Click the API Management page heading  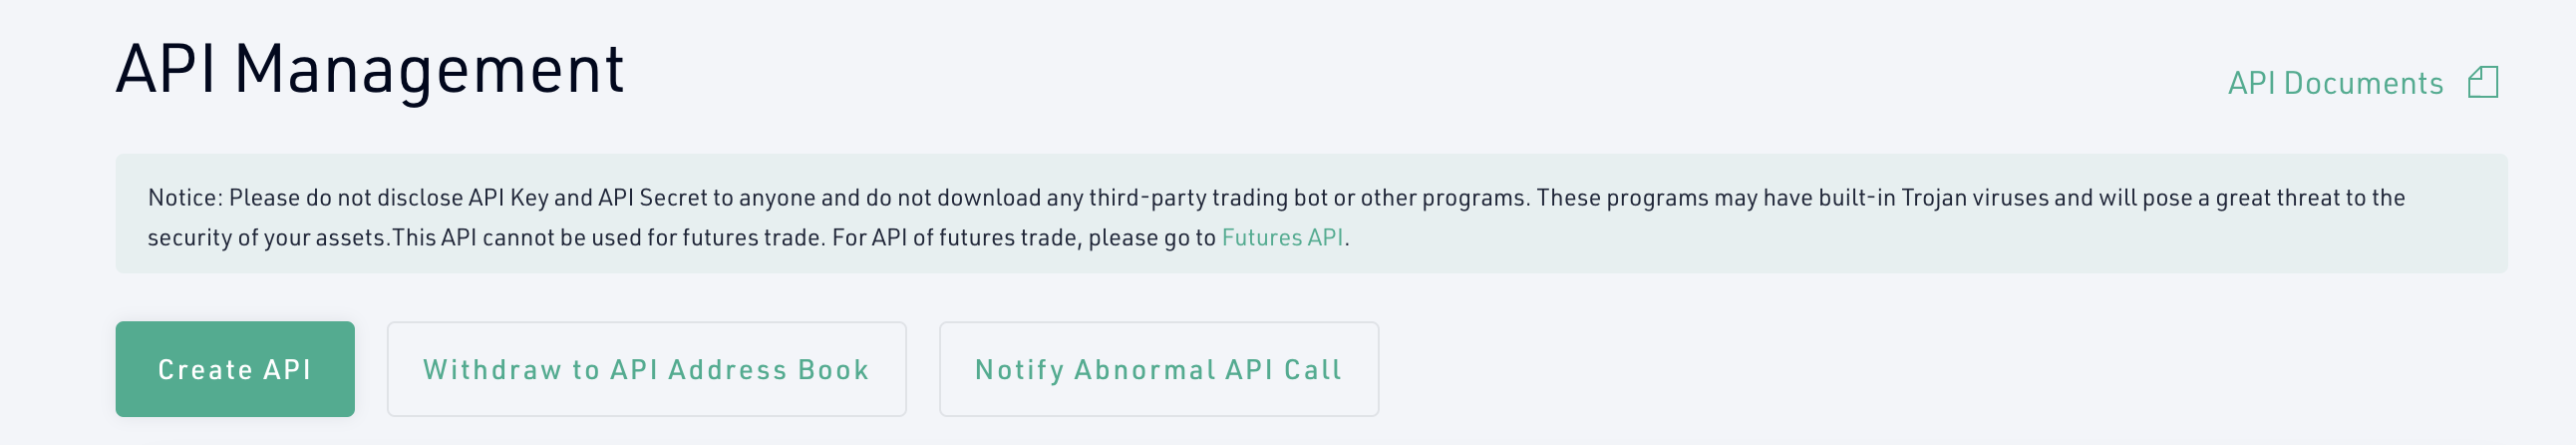point(370,70)
